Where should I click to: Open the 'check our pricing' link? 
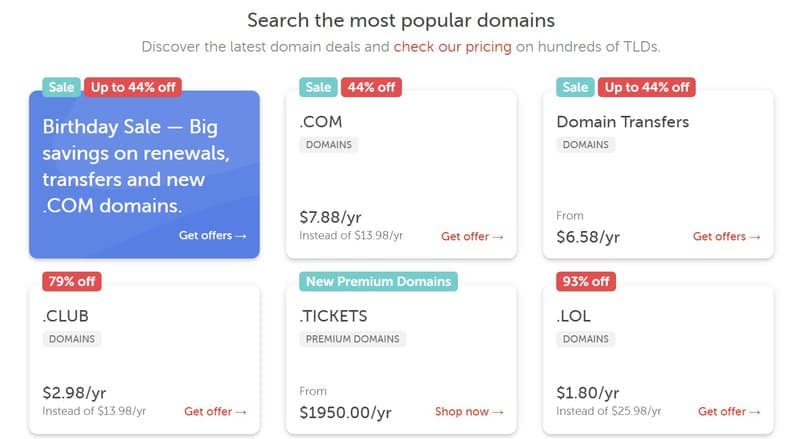[x=452, y=47]
